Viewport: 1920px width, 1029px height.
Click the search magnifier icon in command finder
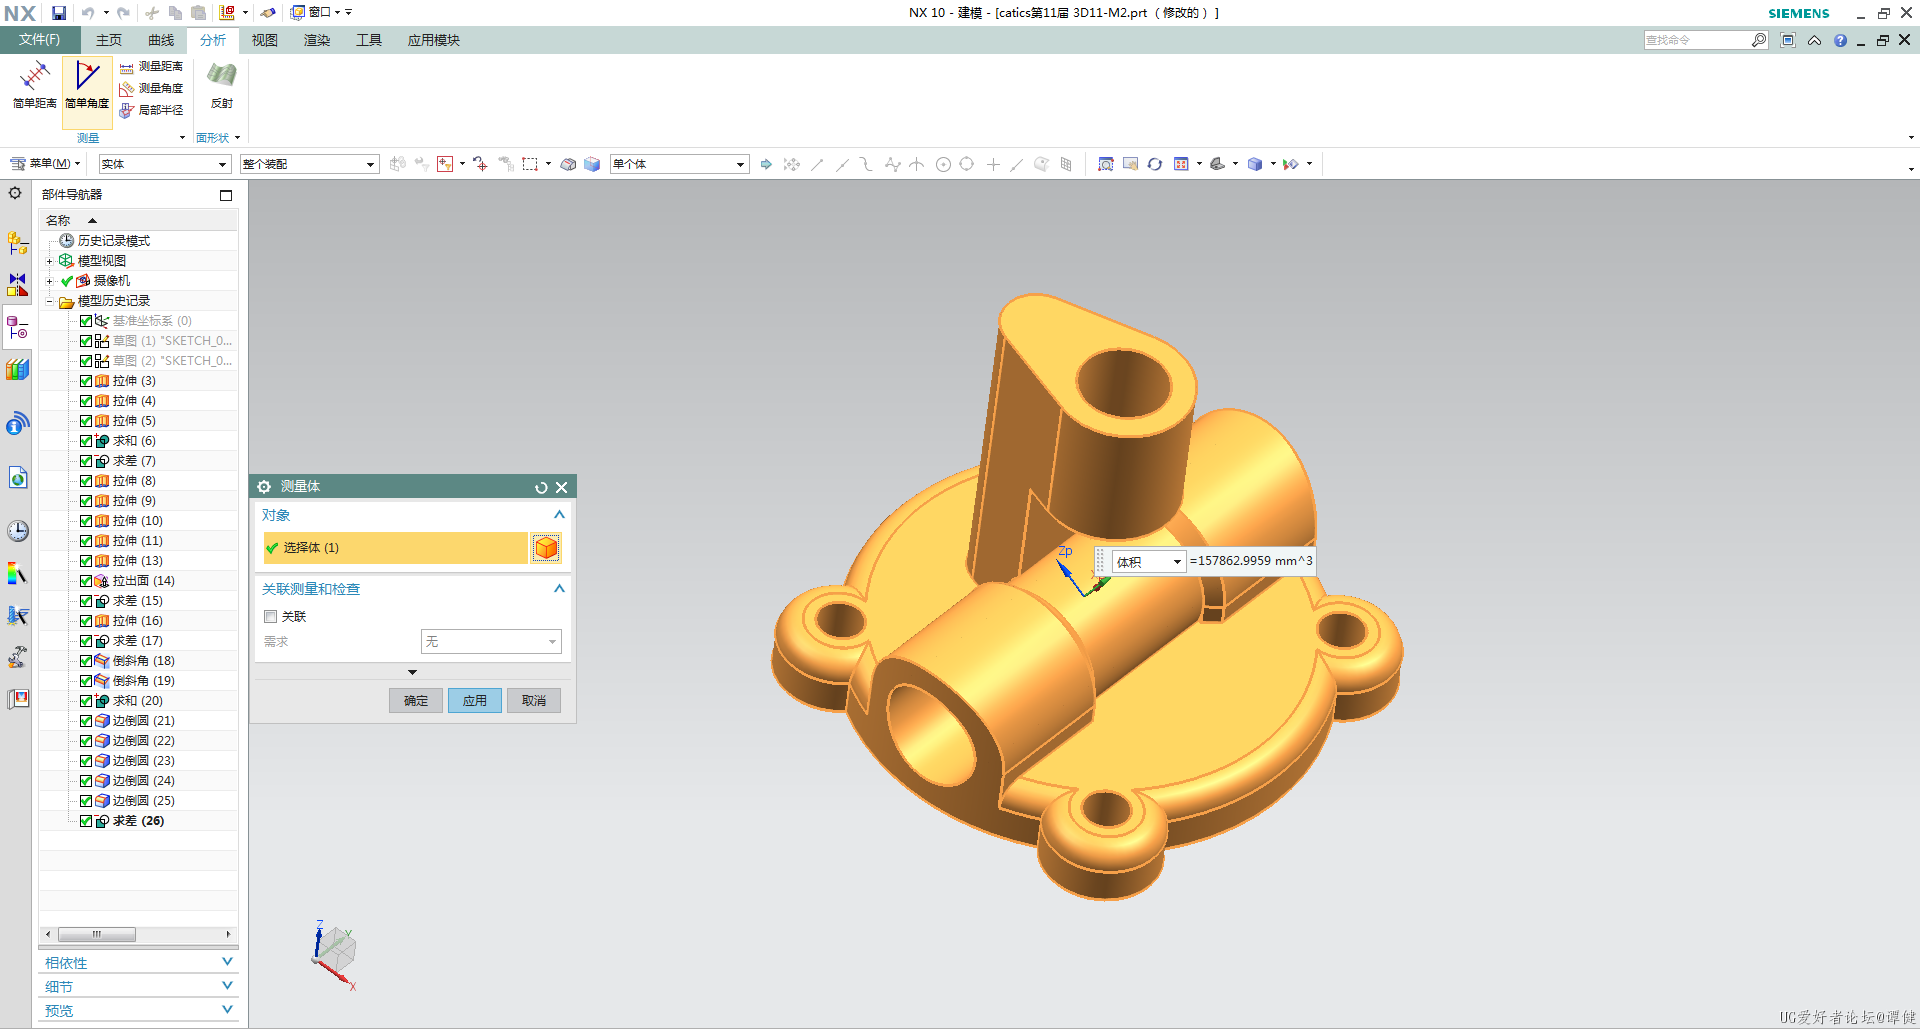(x=1759, y=40)
